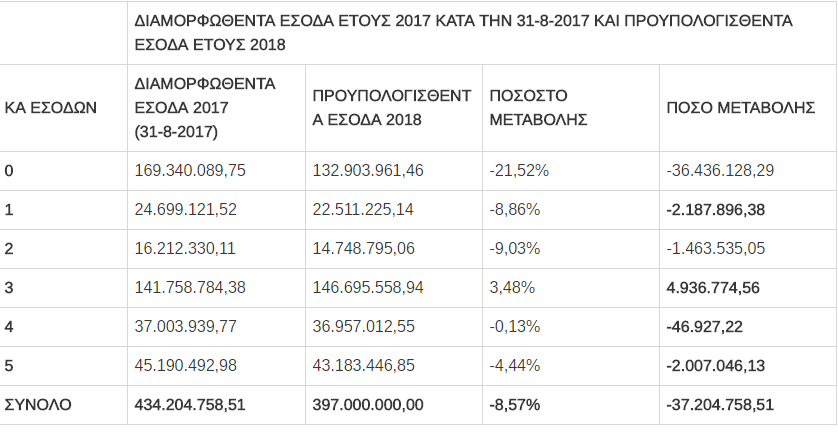Image resolution: width=838 pixels, height=437 pixels.
Task: Select the 43.183.446,85 cell
Action: [x=363, y=365]
